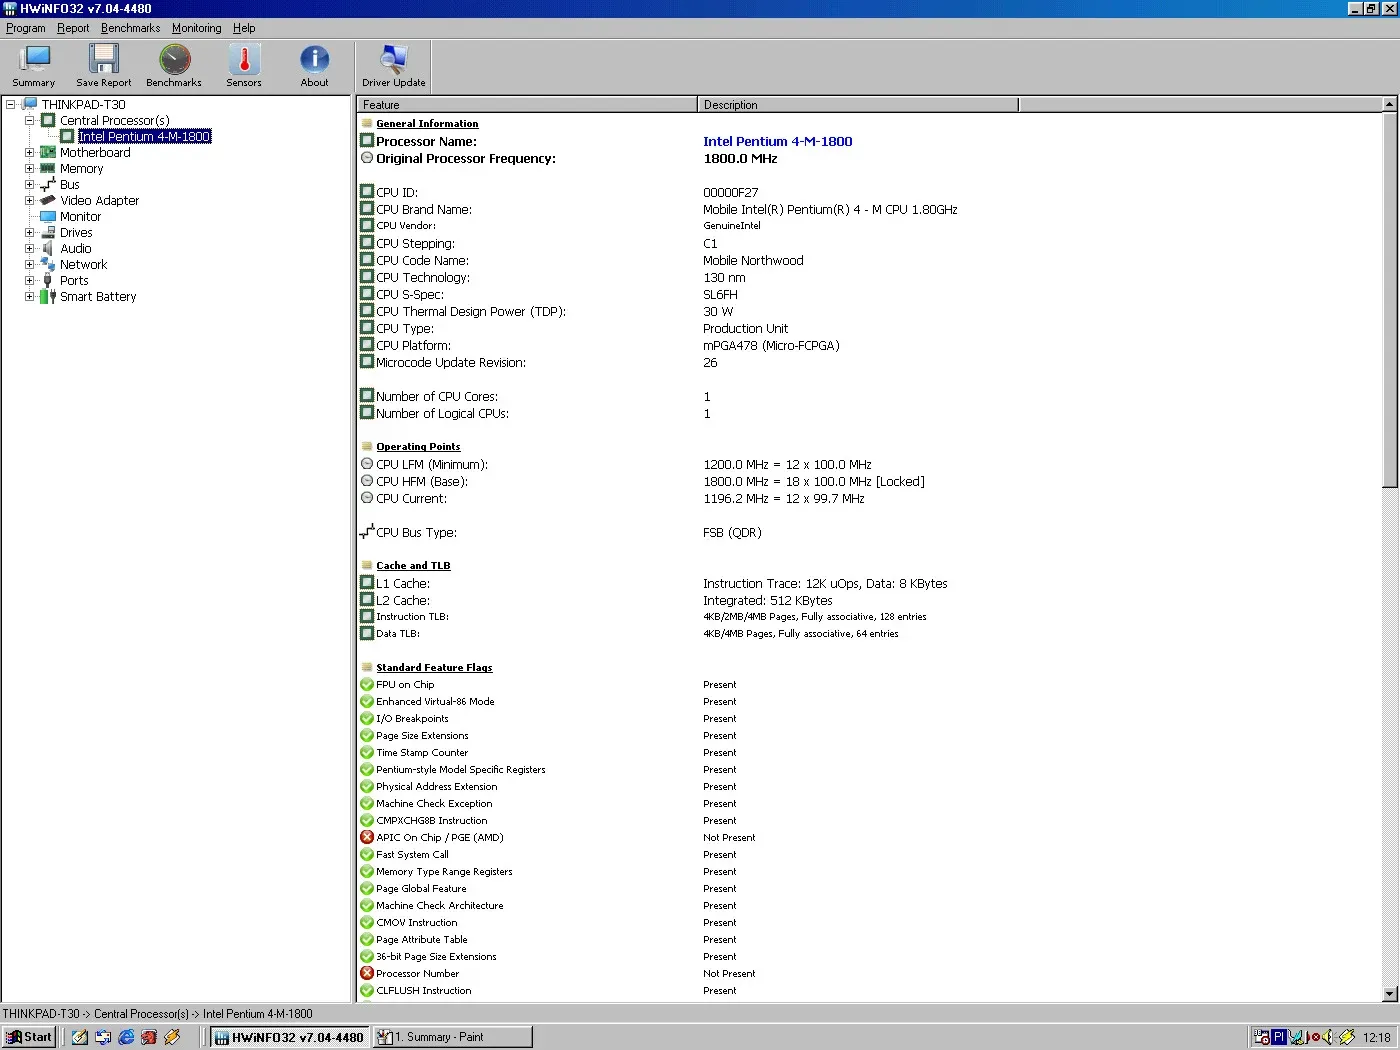Click the scrollbar up arrow
Image resolution: width=1400 pixels, height=1050 pixels.
[1389, 104]
